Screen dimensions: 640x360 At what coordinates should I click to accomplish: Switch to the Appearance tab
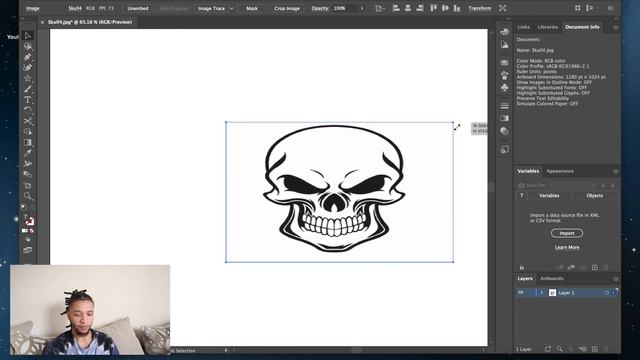[x=560, y=171]
